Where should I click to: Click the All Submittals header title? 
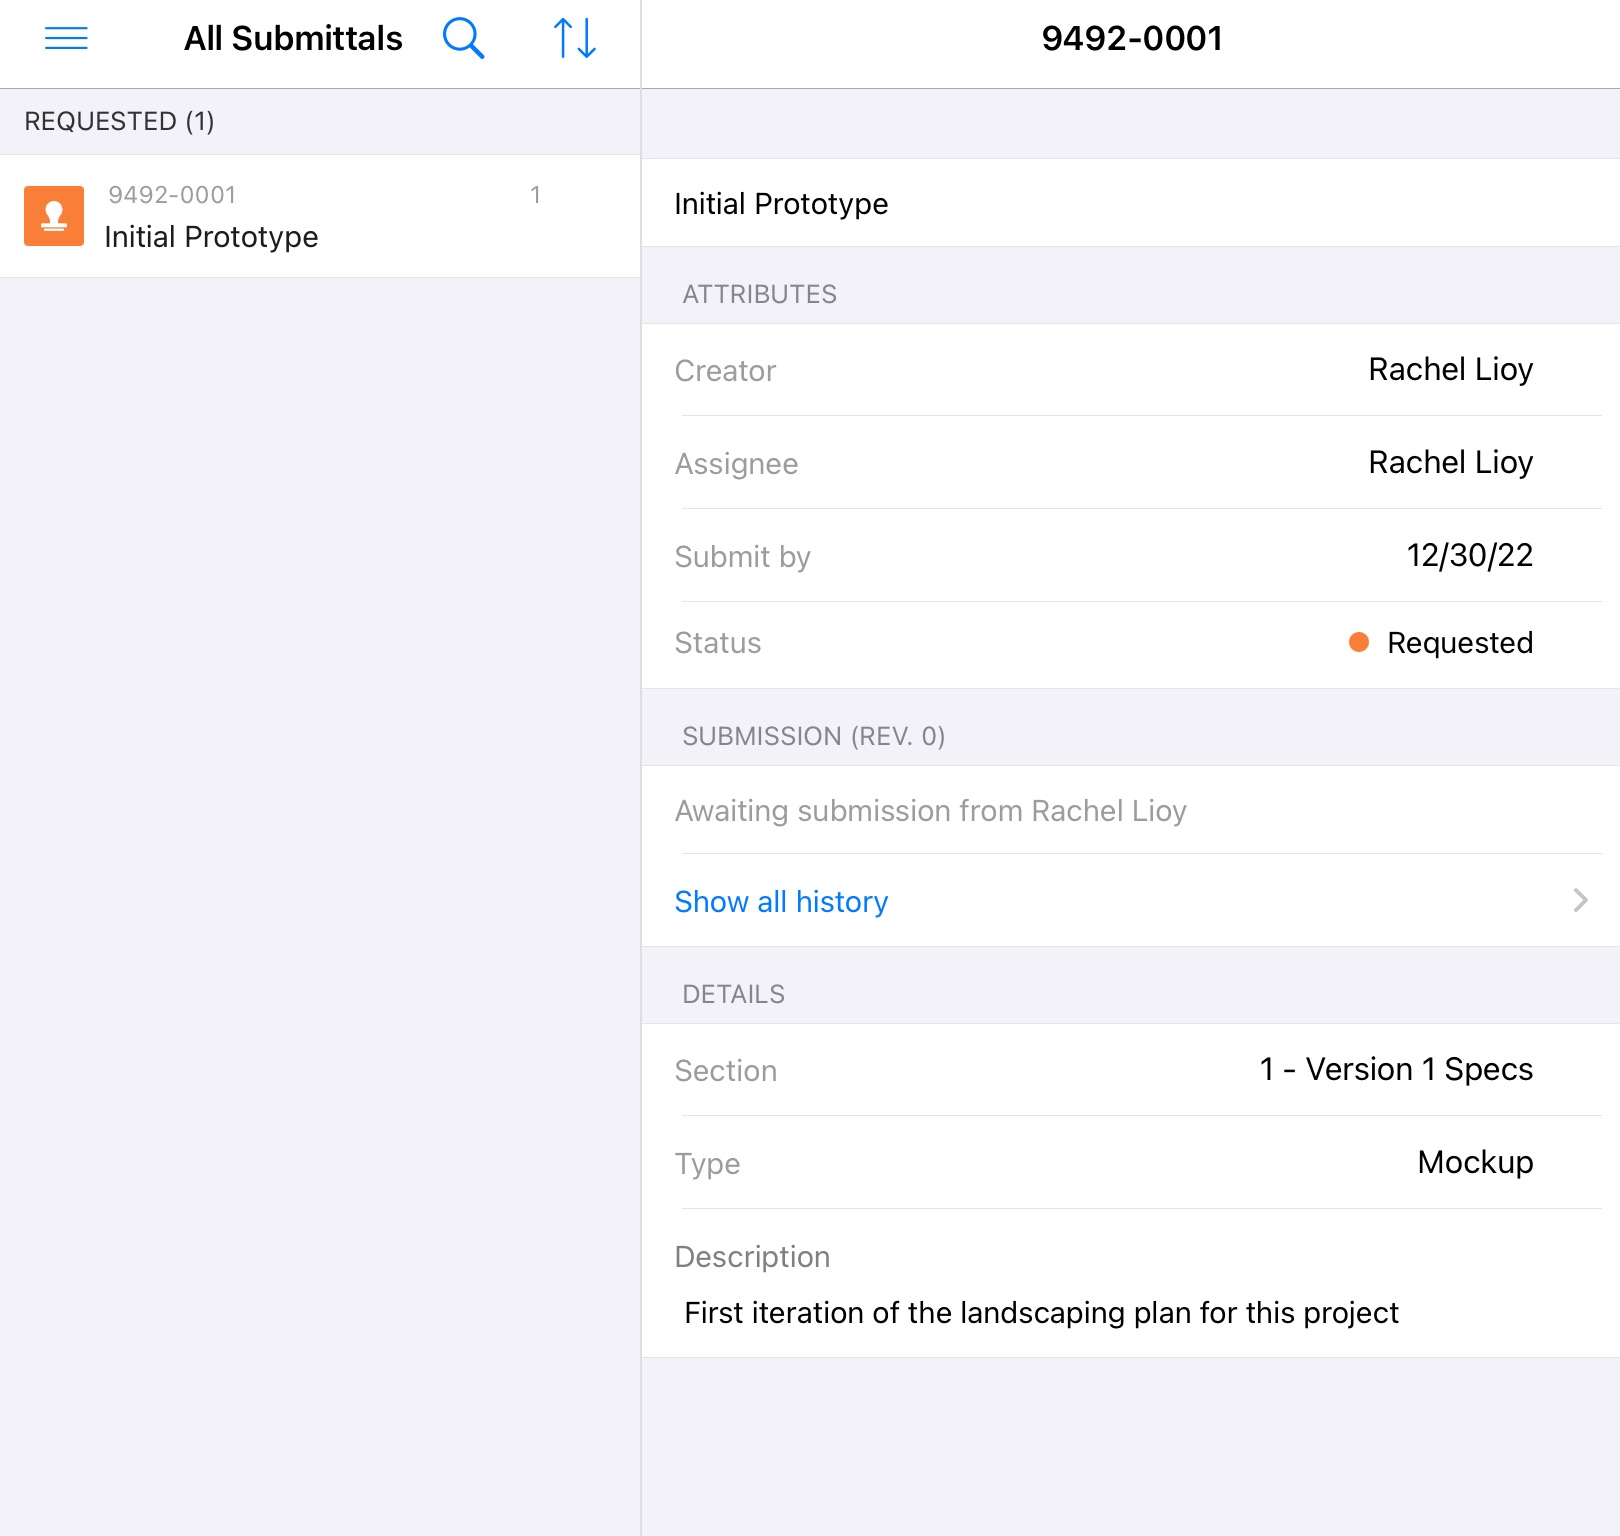pyautogui.click(x=293, y=39)
